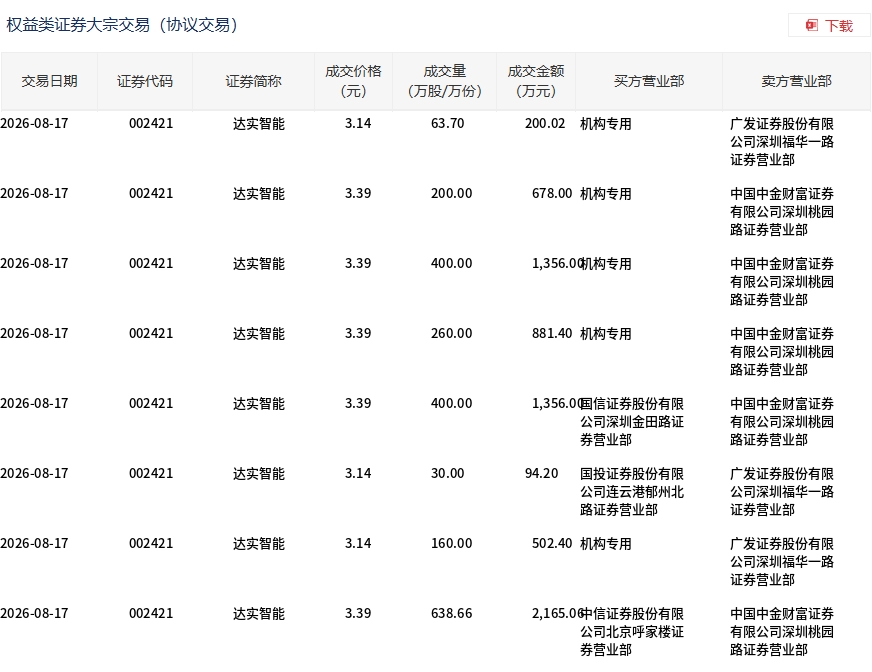Click 达实智能 in the 30.00 row
This screenshot has height=672, width=872.
click(x=259, y=475)
